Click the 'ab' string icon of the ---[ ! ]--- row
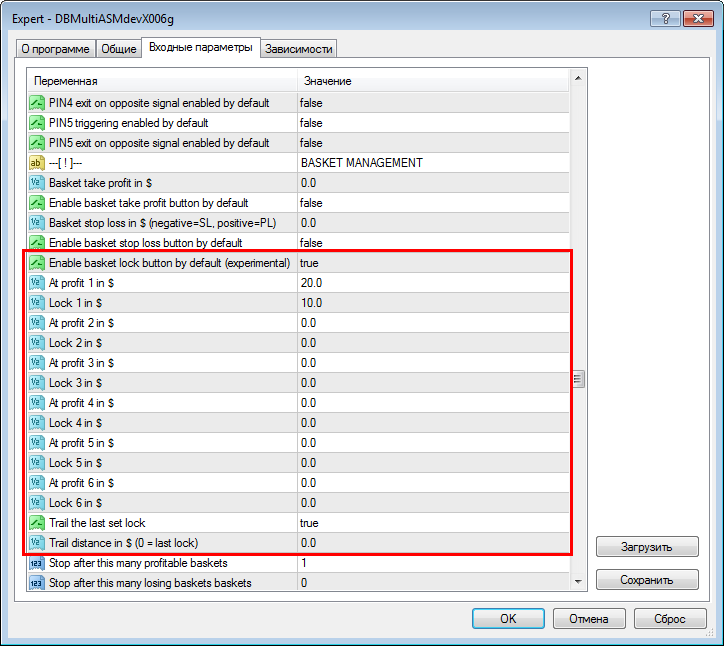This screenshot has height=646, width=724. pyautogui.click(x=37, y=163)
